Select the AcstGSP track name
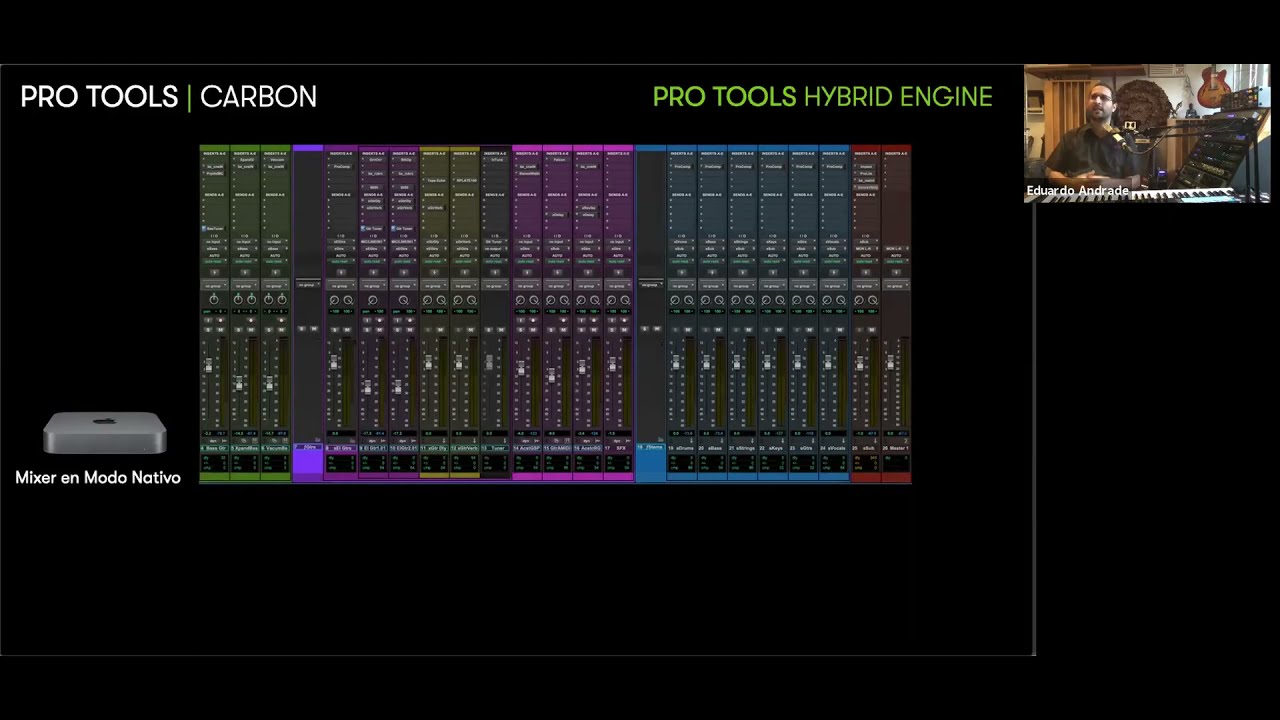Screen dimensions: 1280x720 click(527, 448)
